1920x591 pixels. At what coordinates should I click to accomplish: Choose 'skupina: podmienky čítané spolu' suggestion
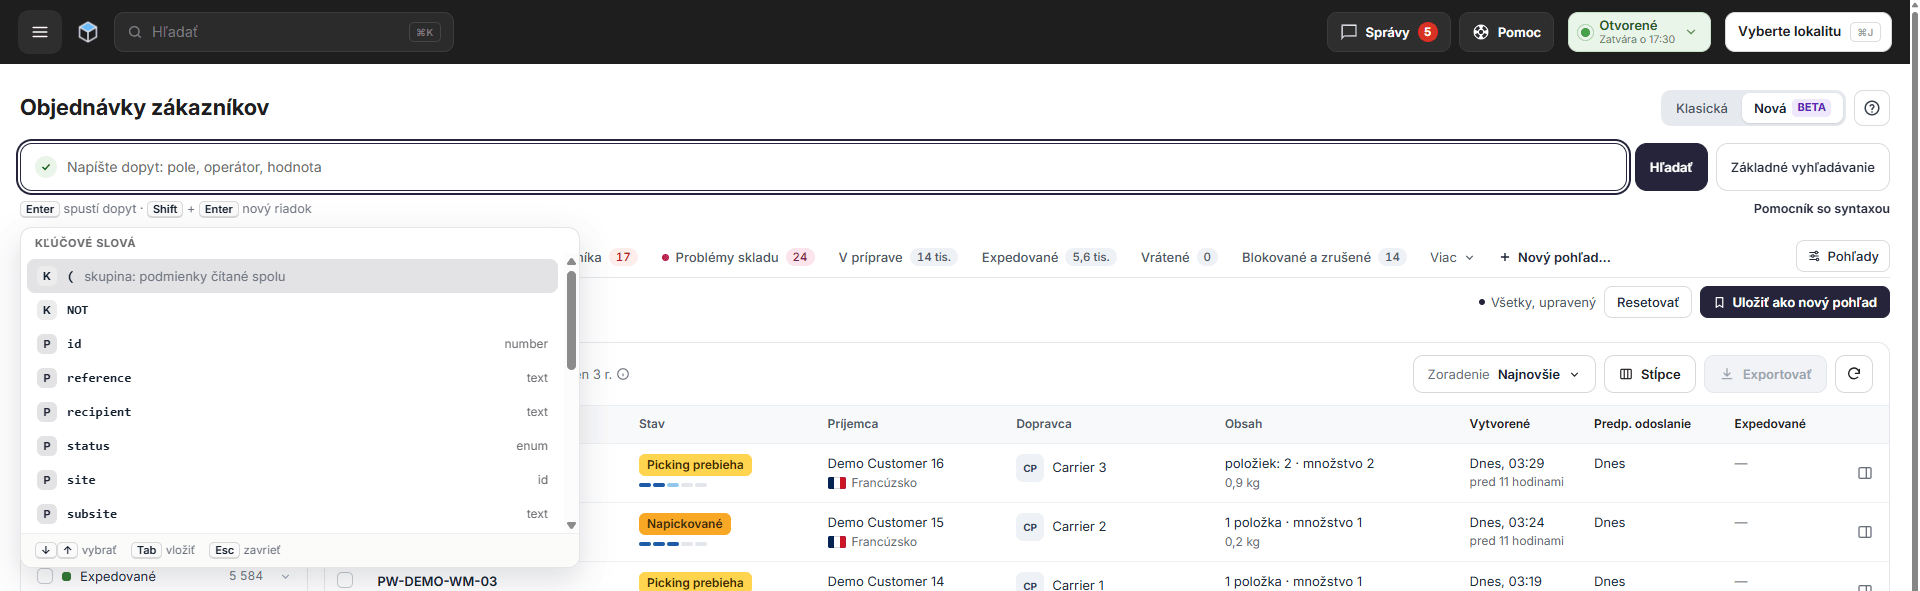click(x=292, y=276)
